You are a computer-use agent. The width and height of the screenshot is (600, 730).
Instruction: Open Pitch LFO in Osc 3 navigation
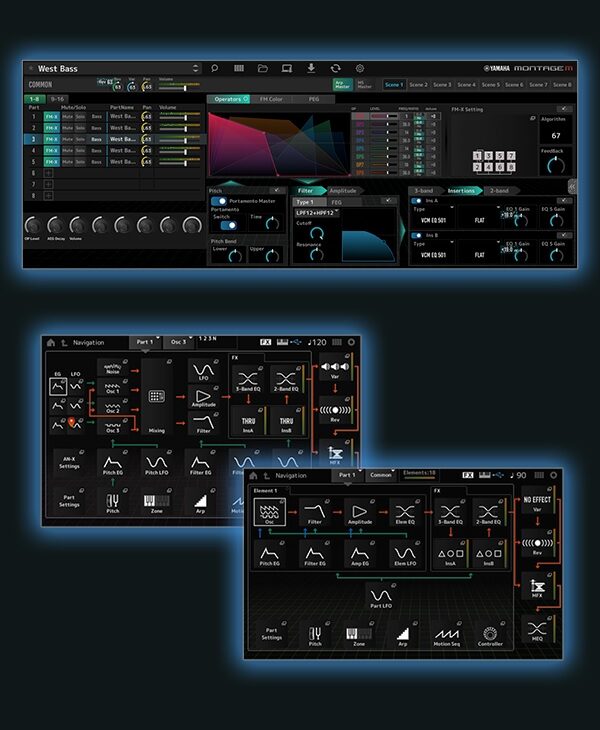click(x=156, y=463)
